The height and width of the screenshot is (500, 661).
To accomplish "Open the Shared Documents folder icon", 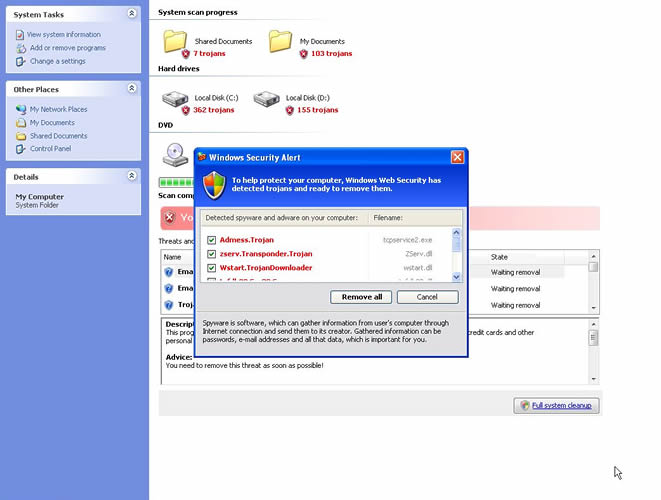I will pos(176,42).
